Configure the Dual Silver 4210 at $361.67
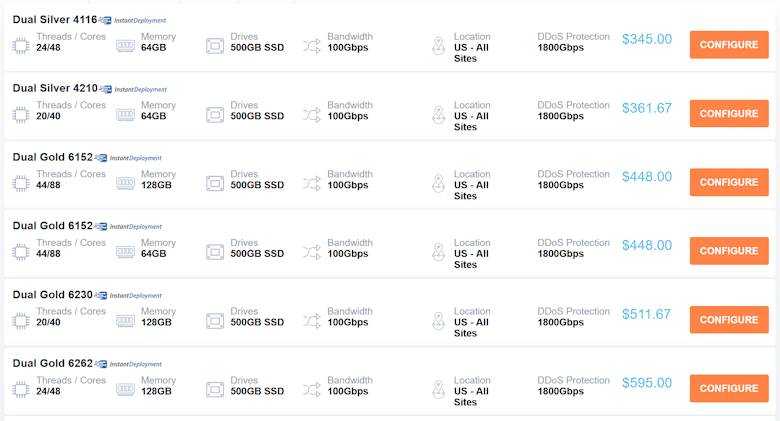The image size is (780, 421). [x=729, y=113]
